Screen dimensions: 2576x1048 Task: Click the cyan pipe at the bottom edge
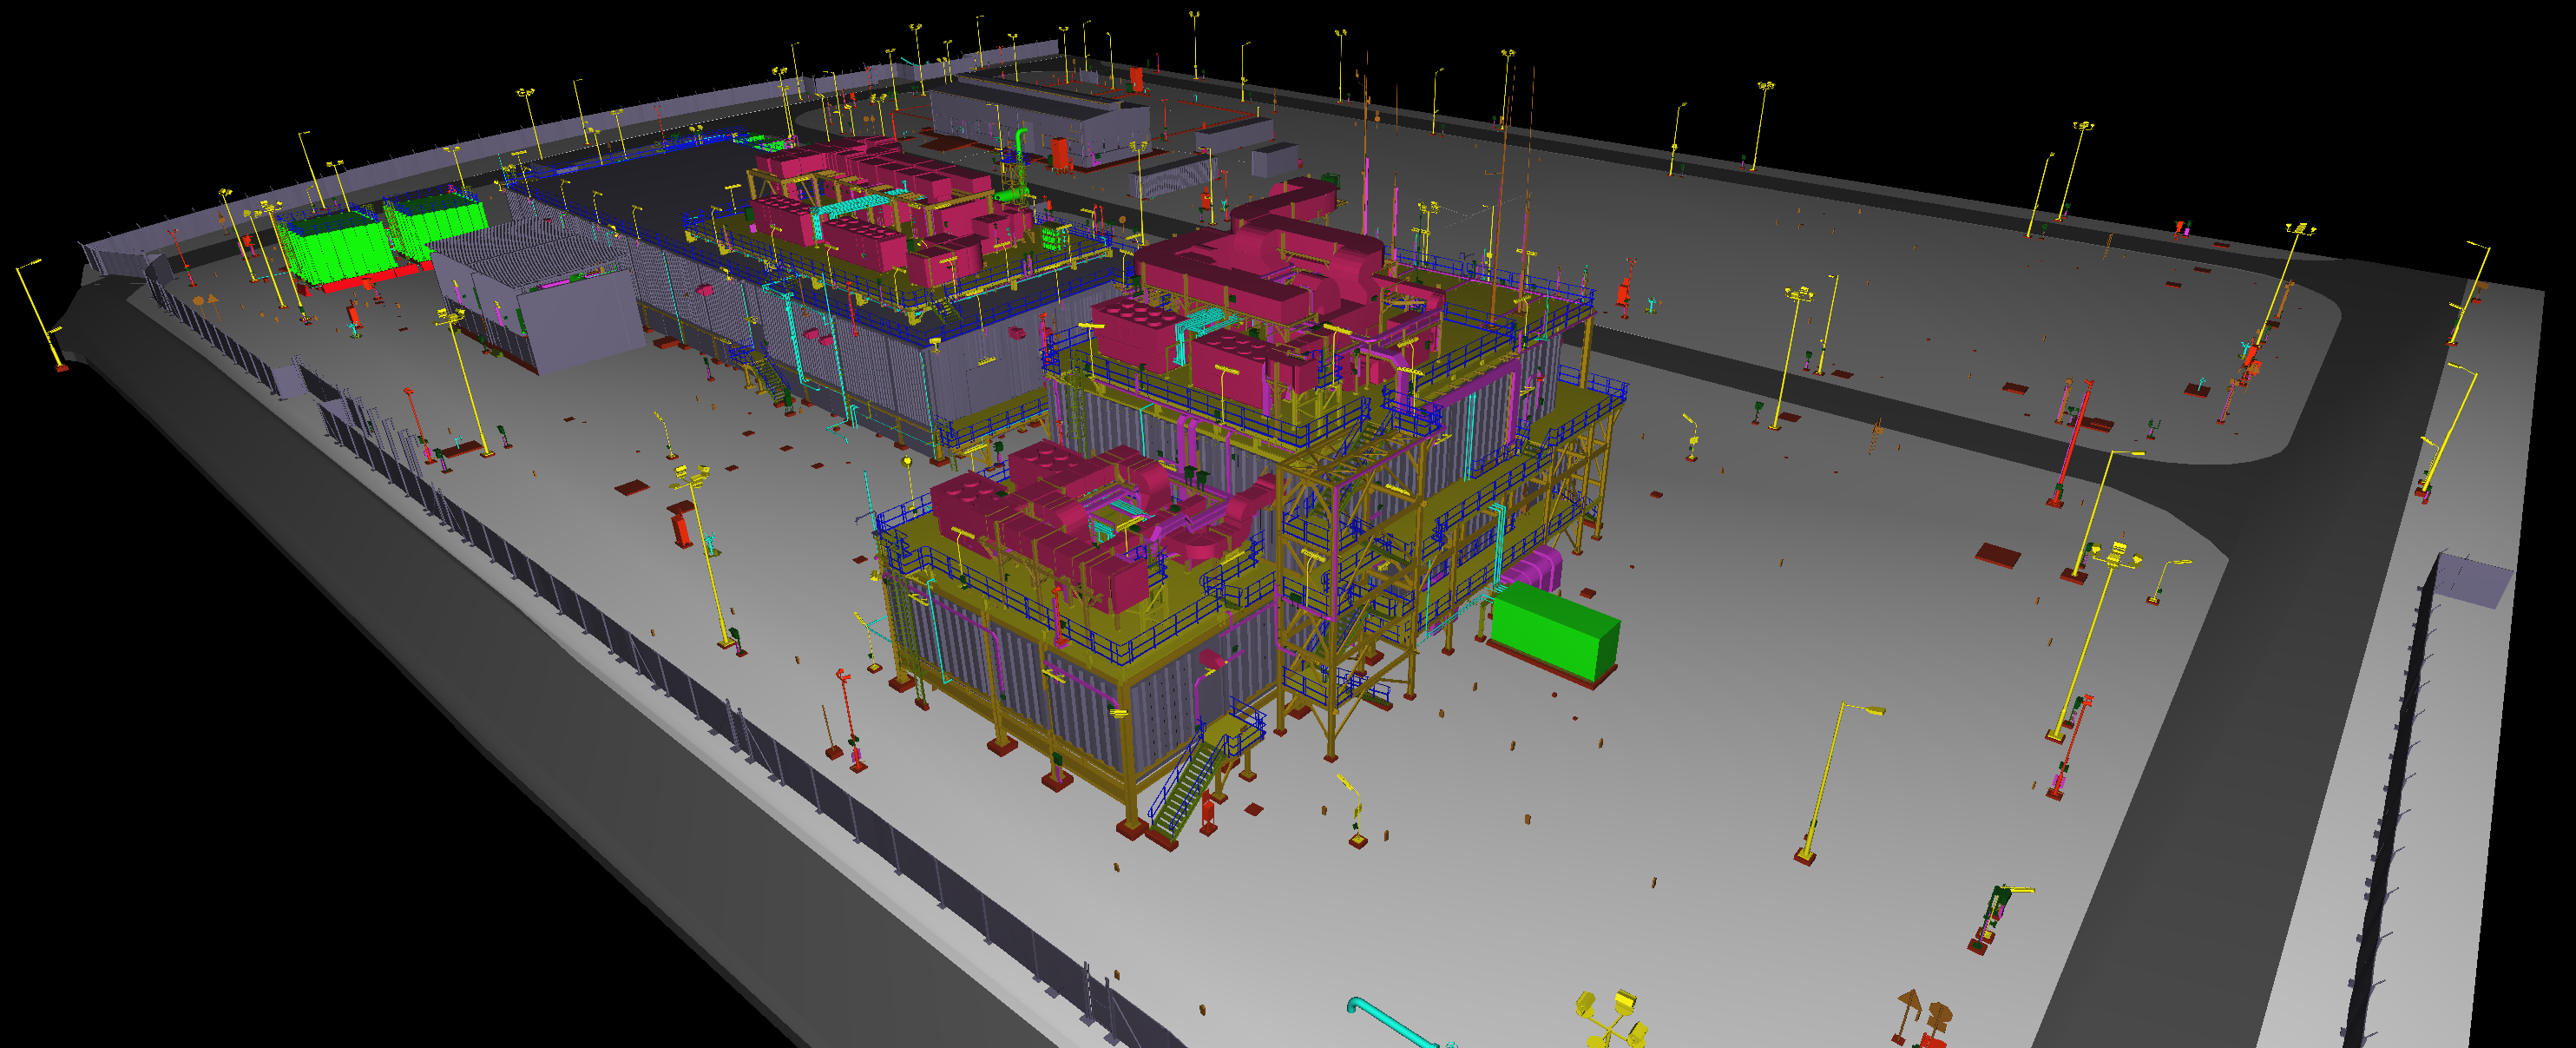click(1392, 1022)
